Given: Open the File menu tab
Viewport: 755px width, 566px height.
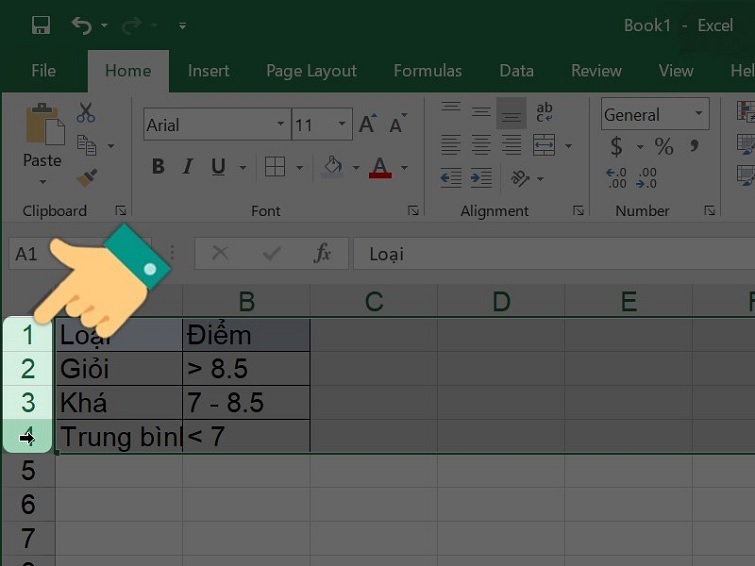Looking at the screenshot, I should [43, 71].
